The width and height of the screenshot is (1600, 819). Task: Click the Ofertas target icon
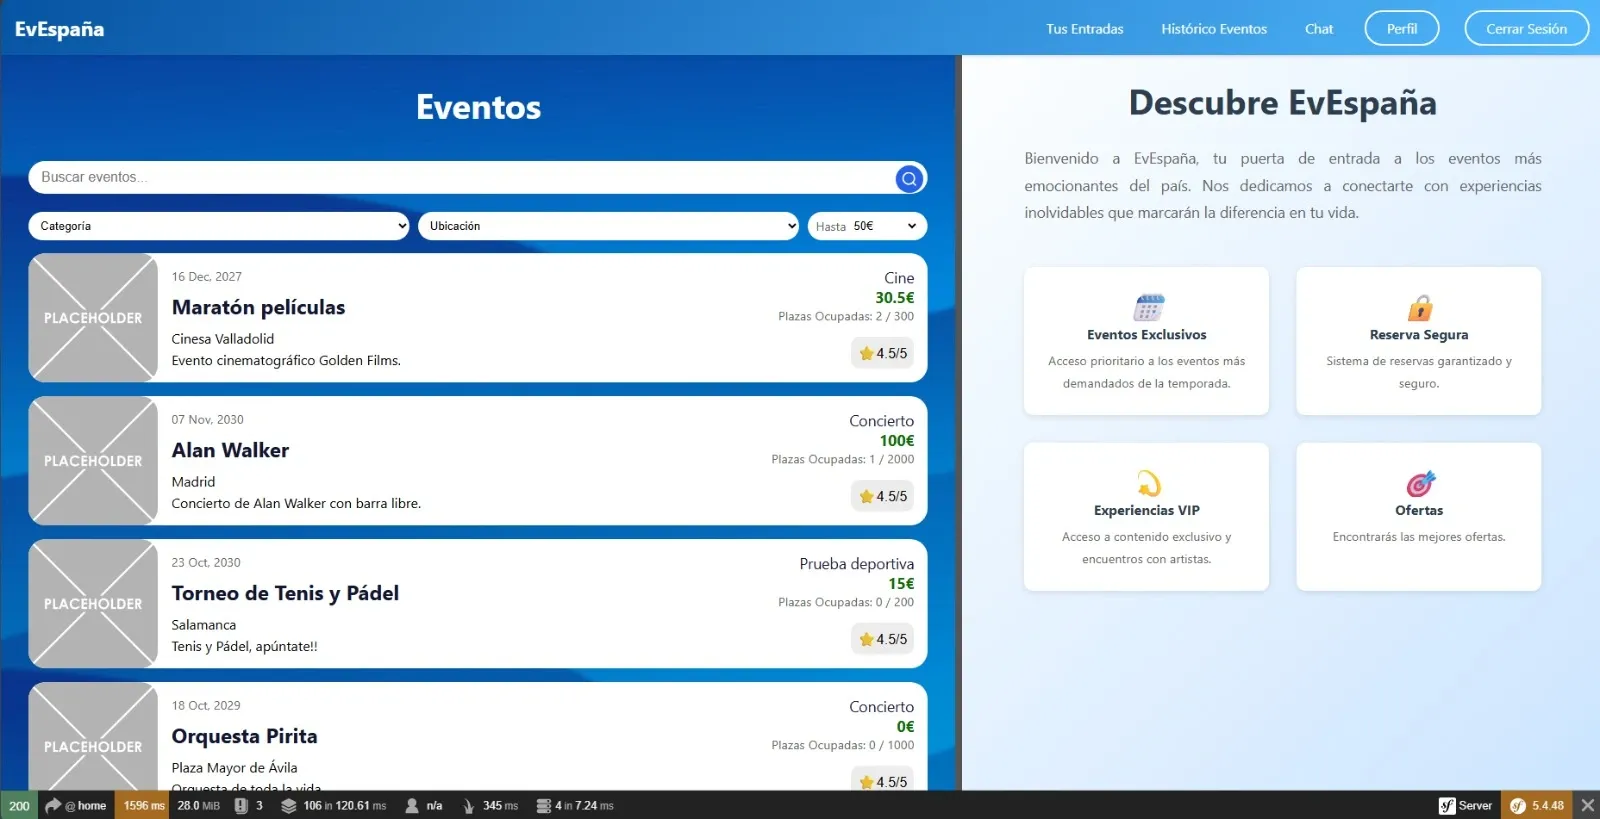point(1420,483)
